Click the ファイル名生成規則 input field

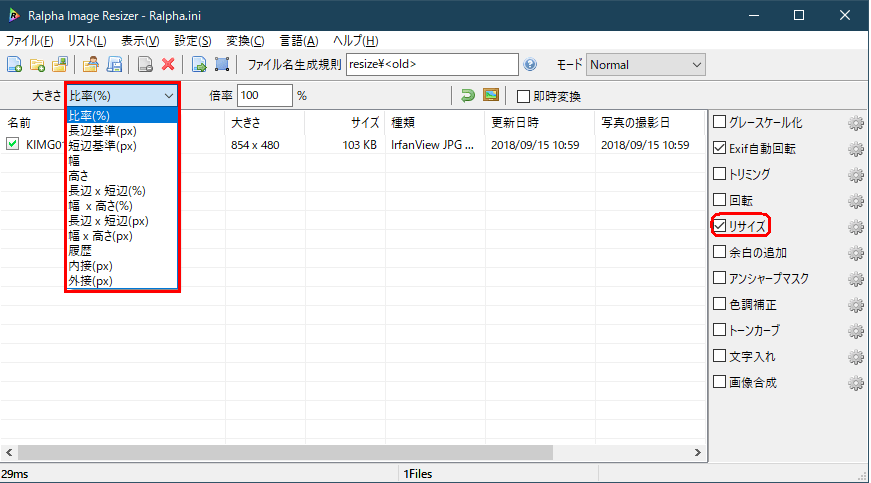[x=432, y=64]
